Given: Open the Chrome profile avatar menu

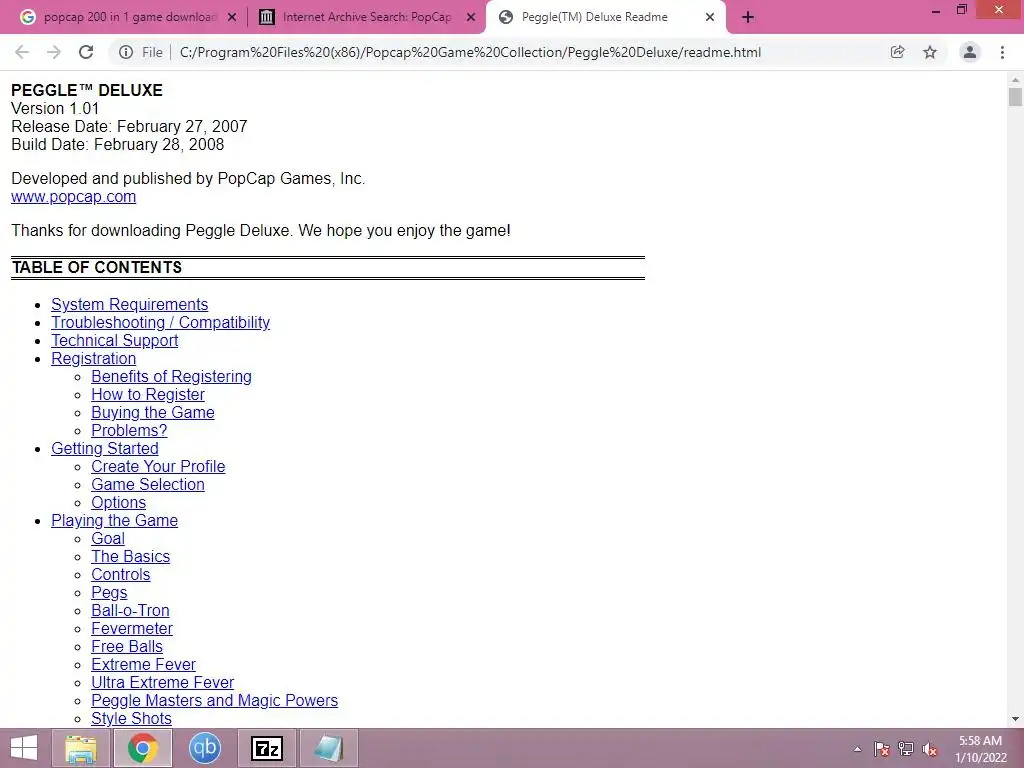Looking at the screenshot, I should [970, 52].
